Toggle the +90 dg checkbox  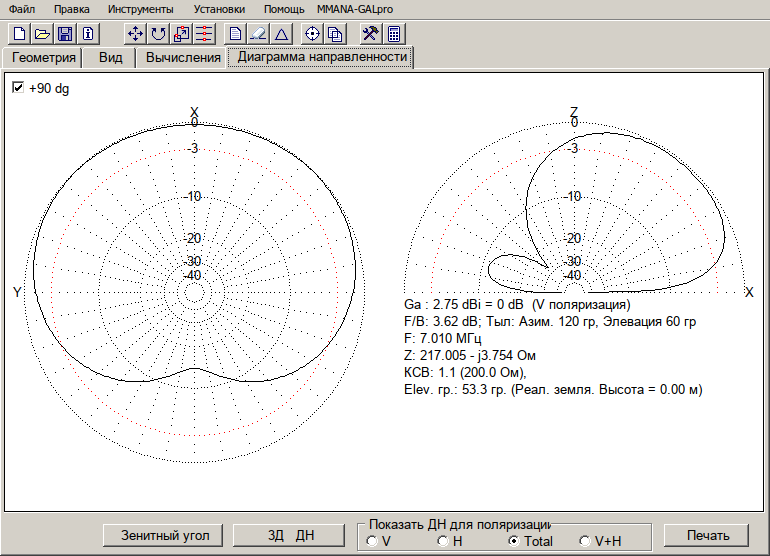tap(18, 88)
